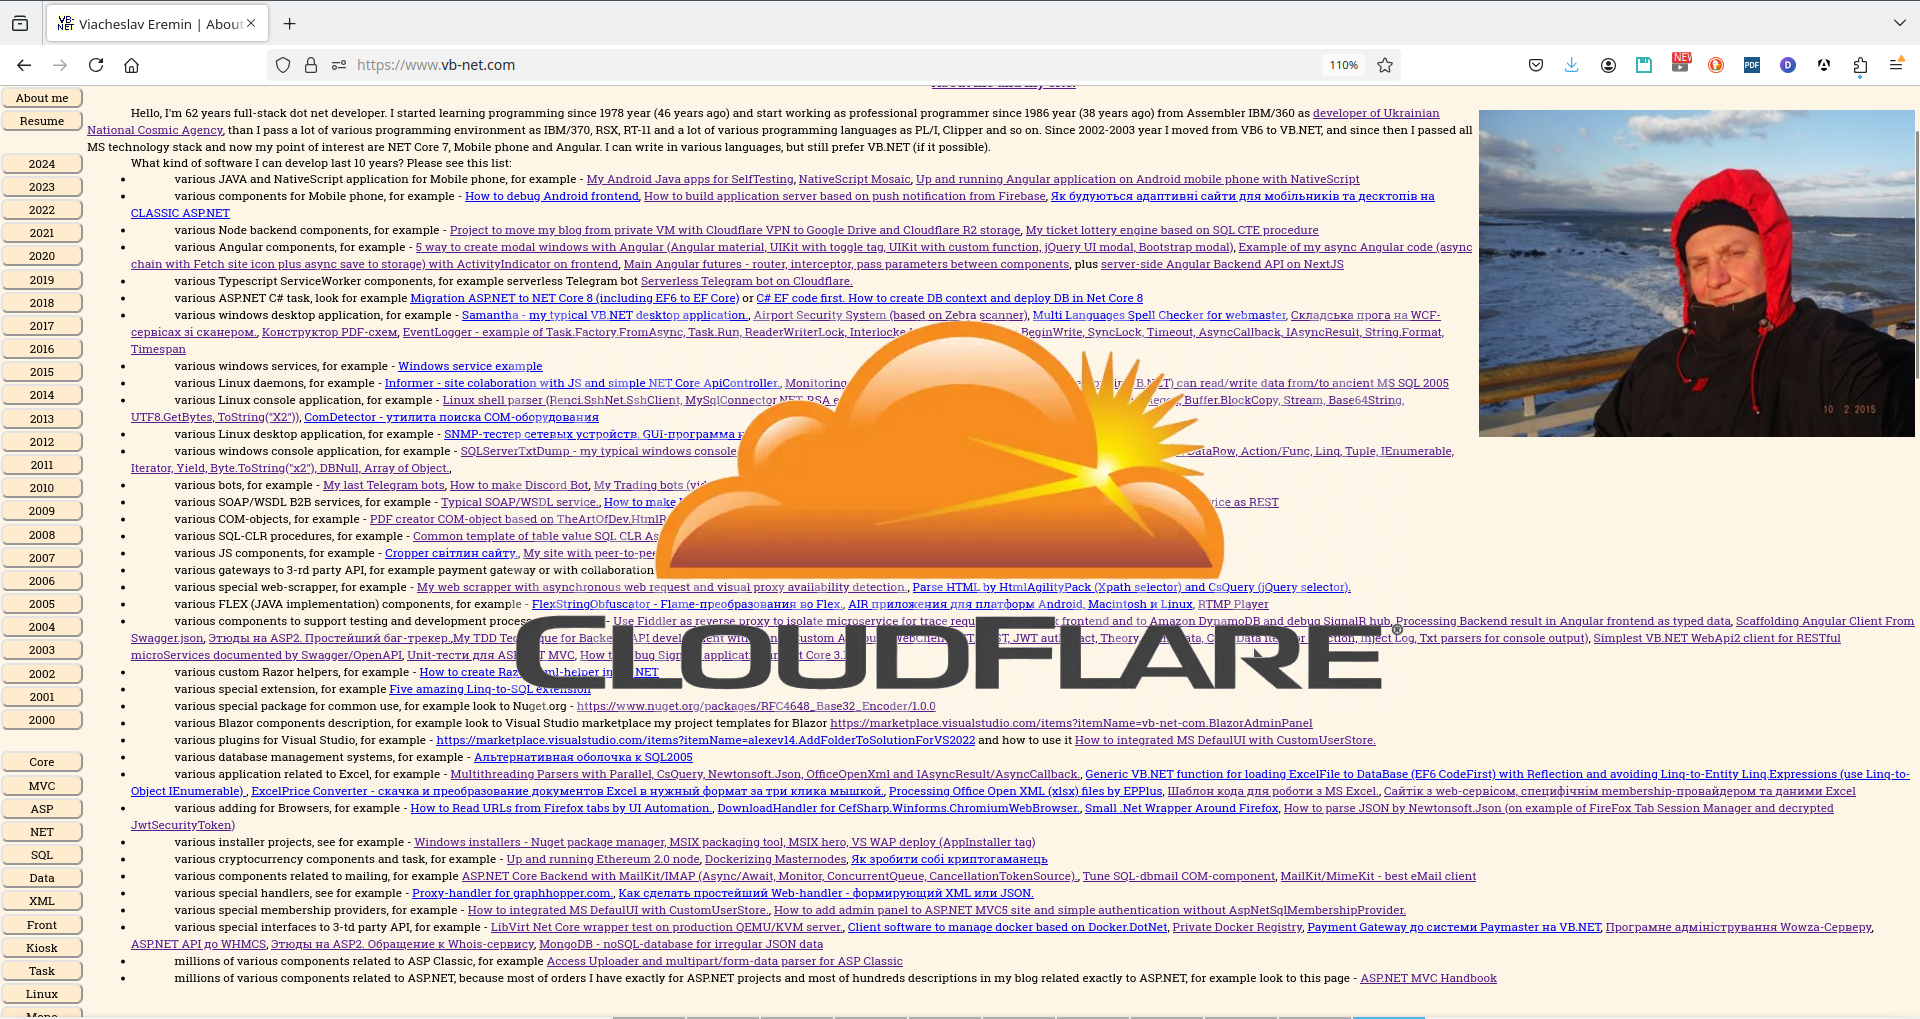1920x1019 pixels.
Task: Open the Downloads panel
Action: click(x=1572, y=65)
